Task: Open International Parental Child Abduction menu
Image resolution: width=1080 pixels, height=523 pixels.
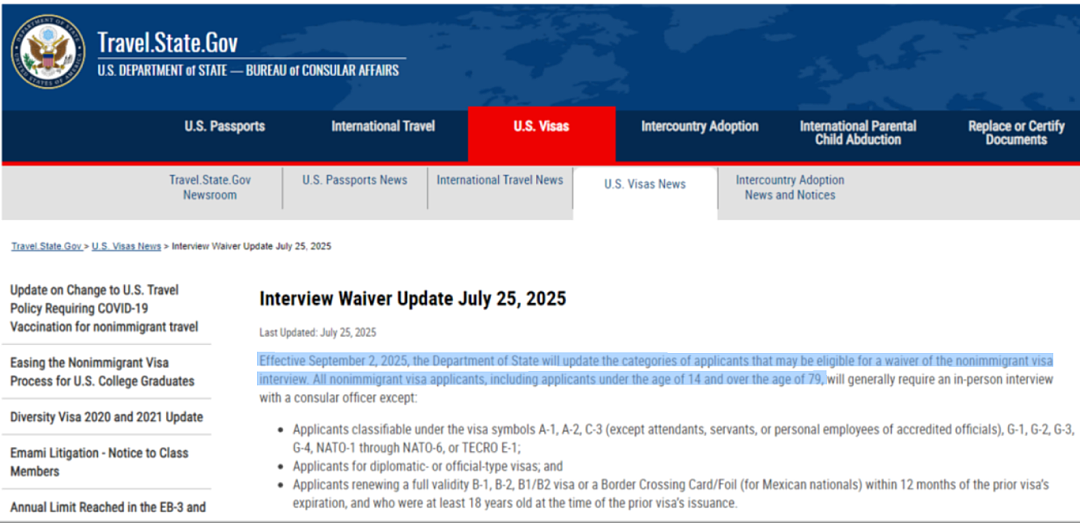Action: (x=858, y=133)
